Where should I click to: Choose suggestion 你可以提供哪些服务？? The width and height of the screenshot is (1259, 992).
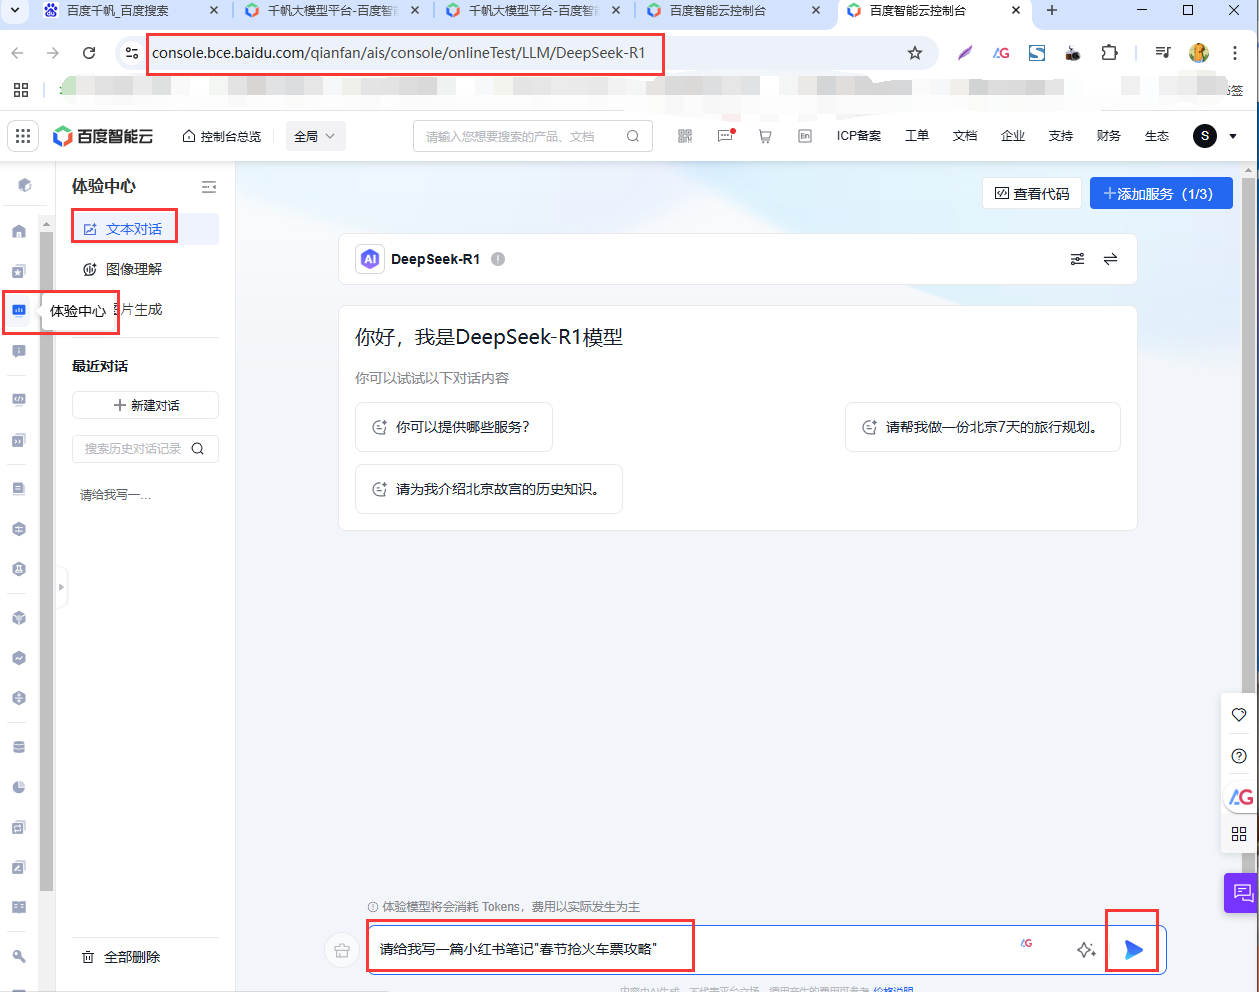454,427
